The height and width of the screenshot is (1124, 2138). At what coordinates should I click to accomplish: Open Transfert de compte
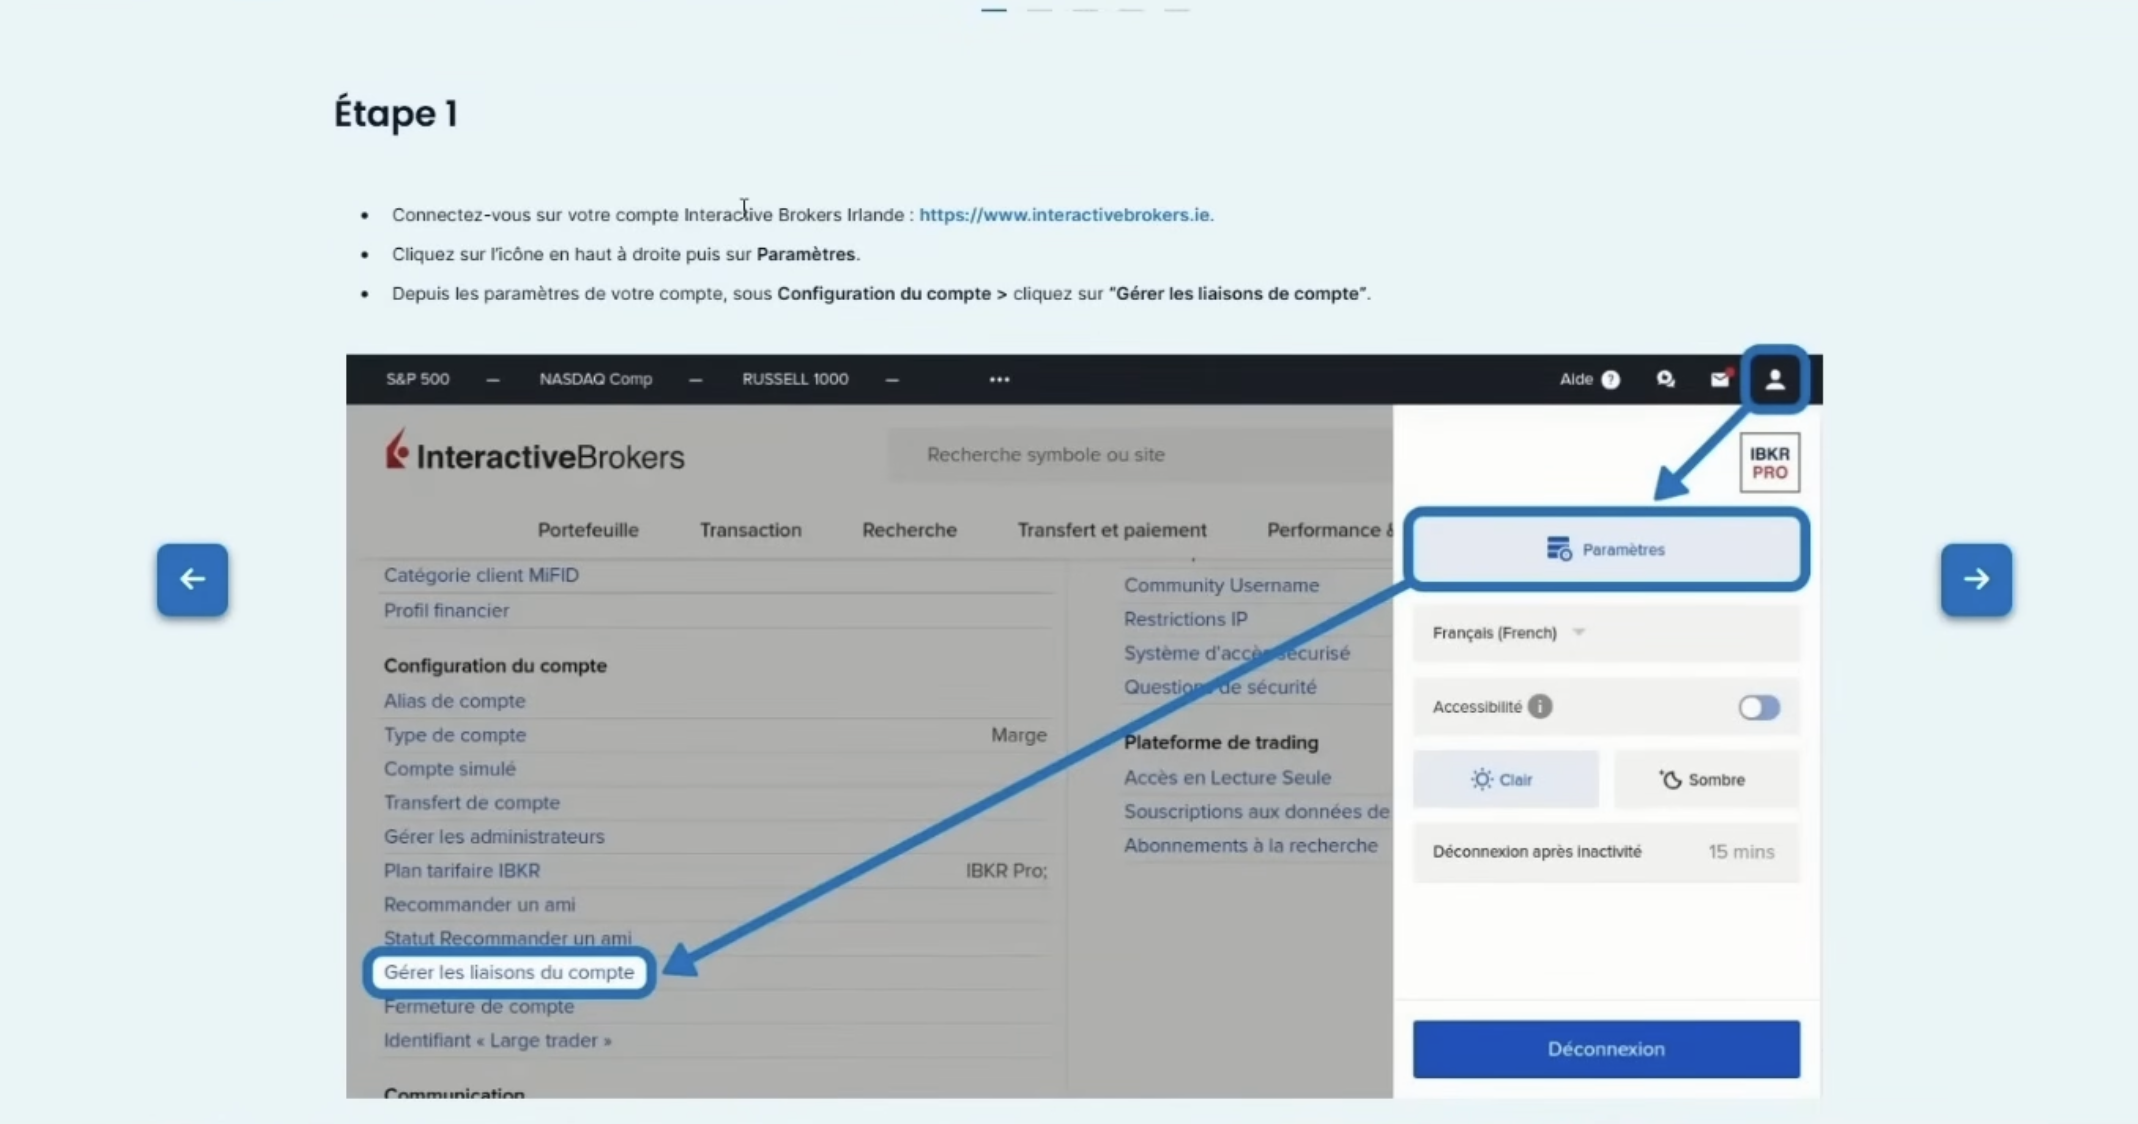coord(472,803)
